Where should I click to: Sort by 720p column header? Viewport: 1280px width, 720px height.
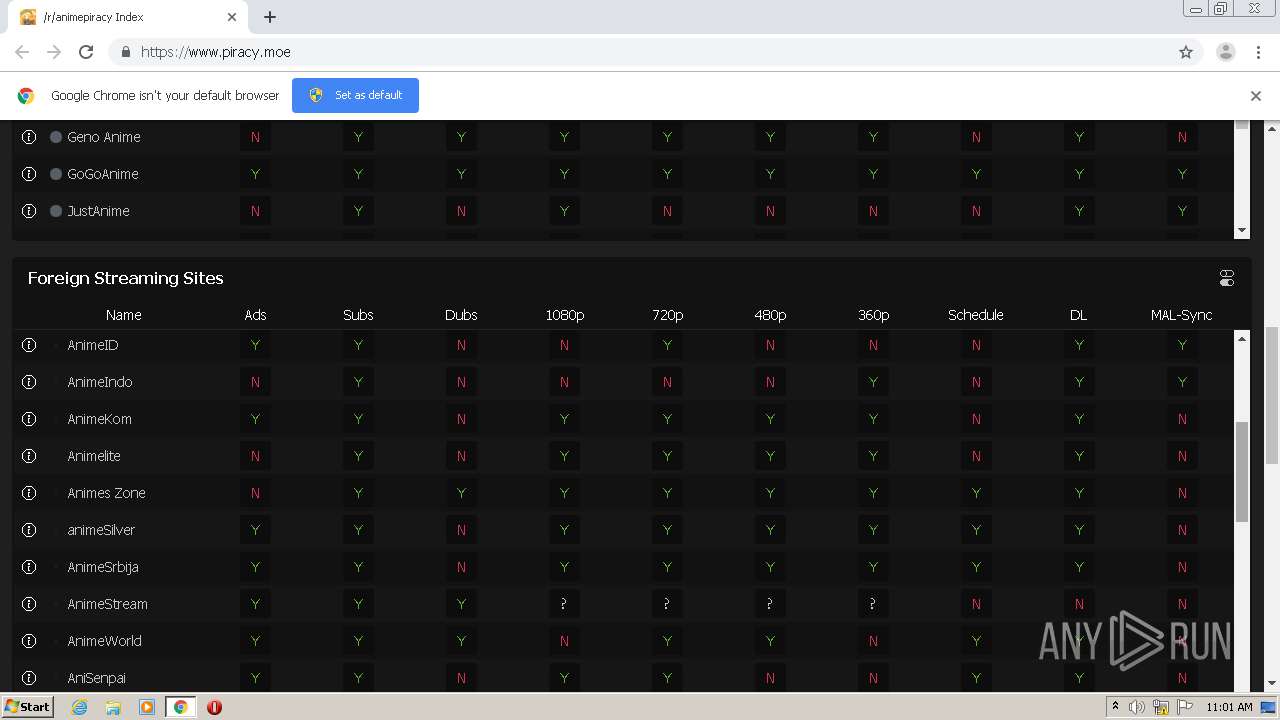pos(667,315)
